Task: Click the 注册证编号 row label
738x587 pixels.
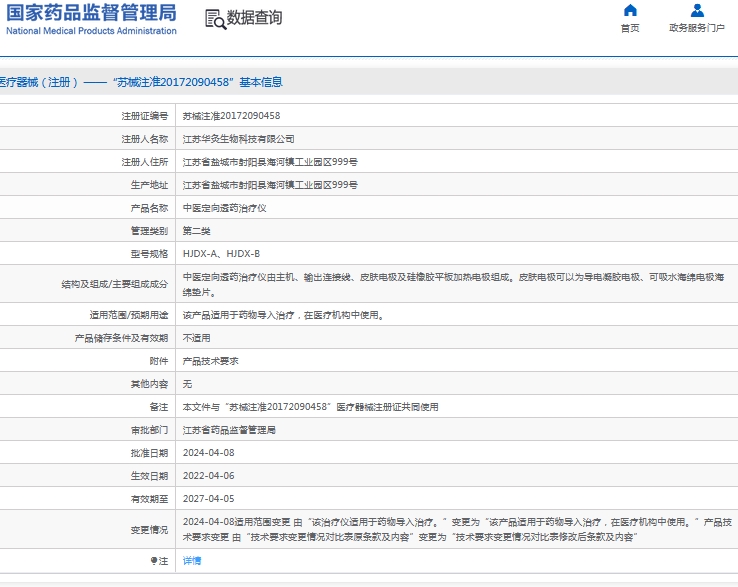Action: pyautogui.click(x=144, y=116)
